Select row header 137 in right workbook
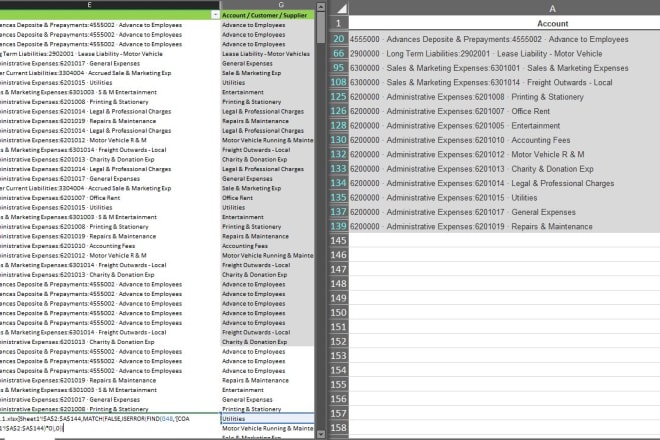Screen dimensions: 660x440 (338, 212)
